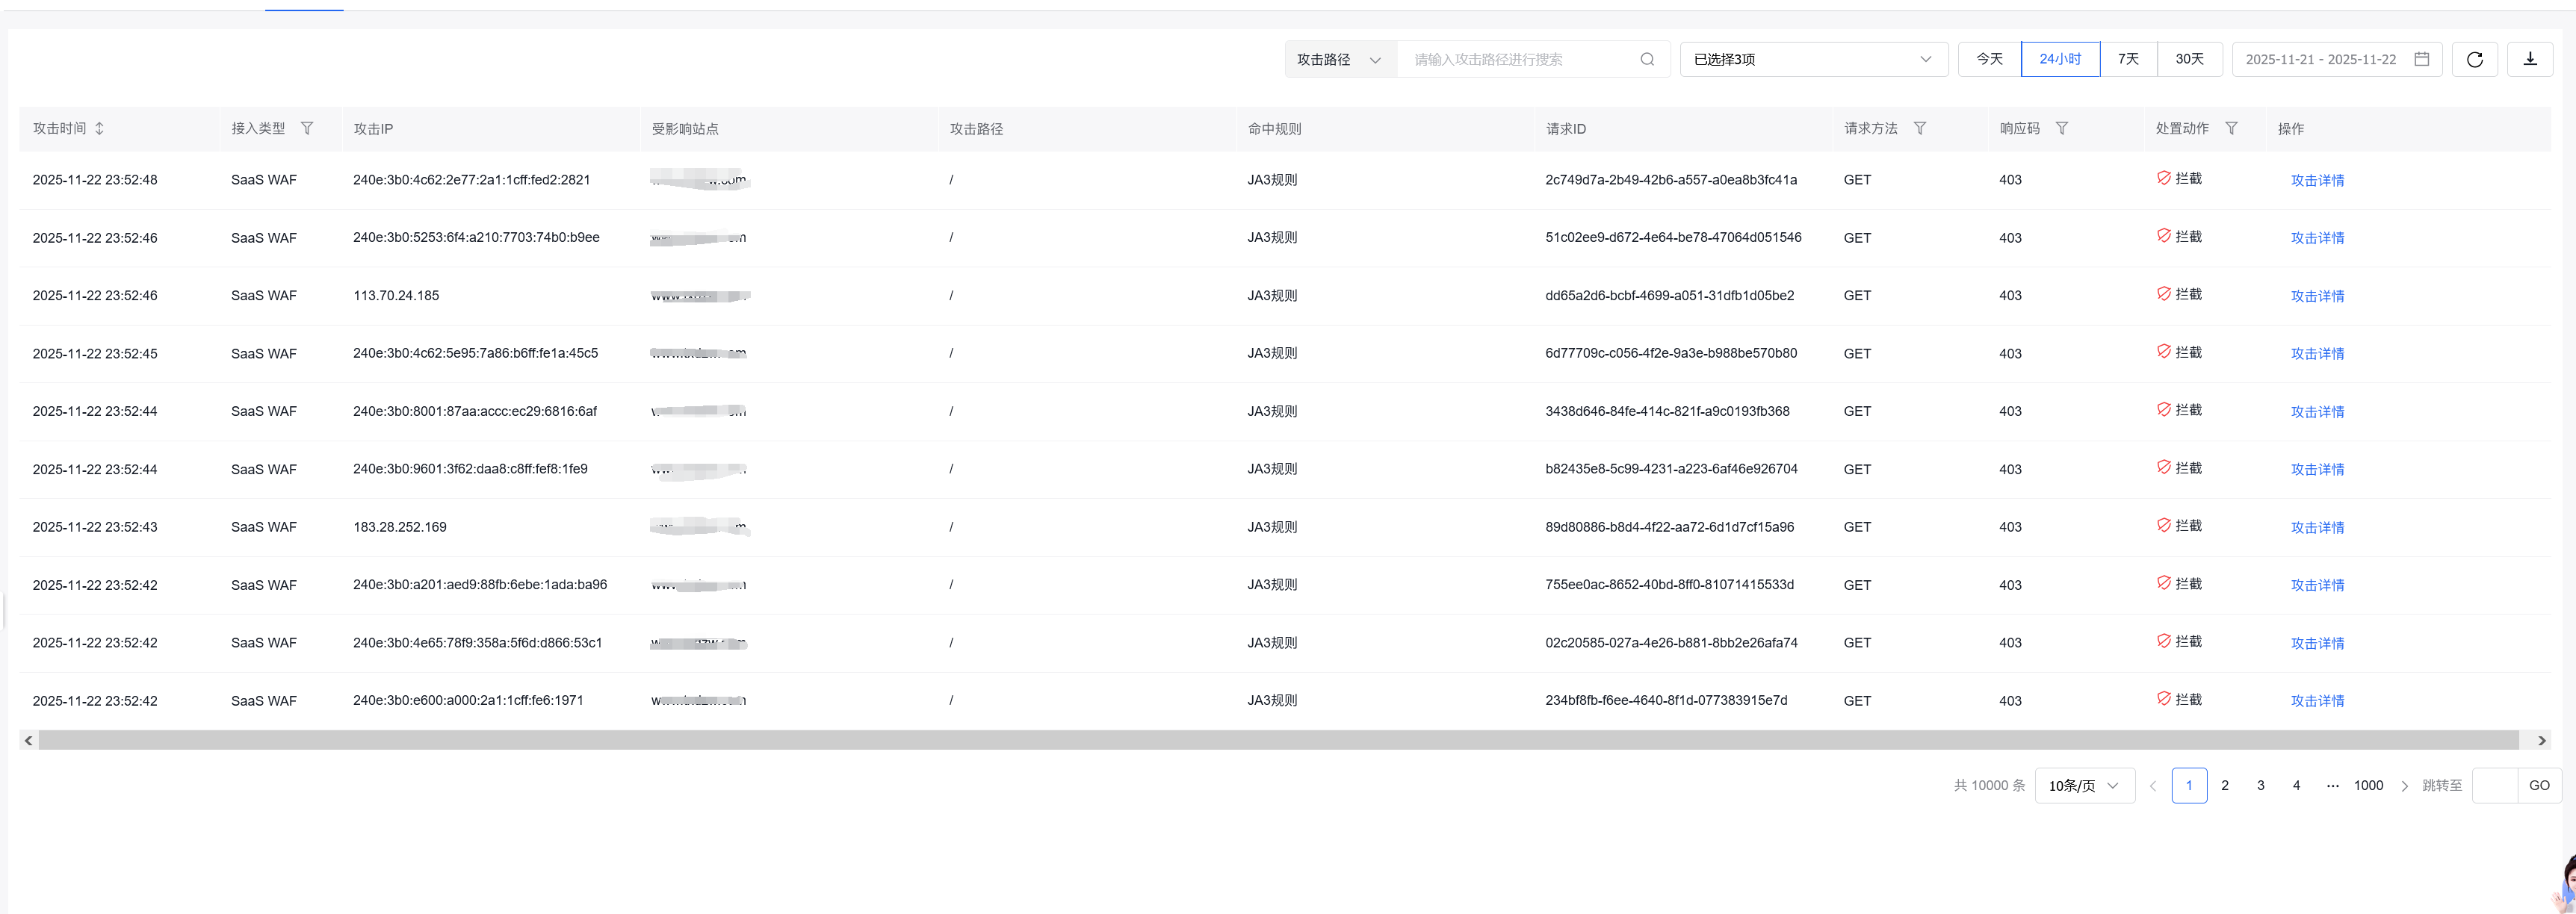Select the 今天 time range

1989,60
